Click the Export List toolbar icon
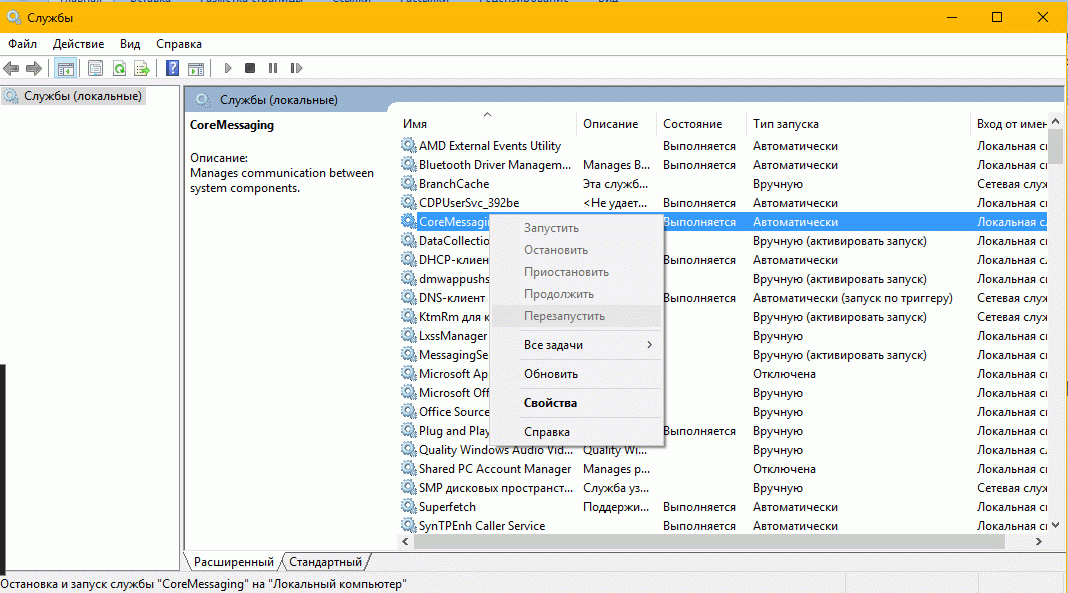The width and height of the screenshot is (1068, 593). coord(142,68)
